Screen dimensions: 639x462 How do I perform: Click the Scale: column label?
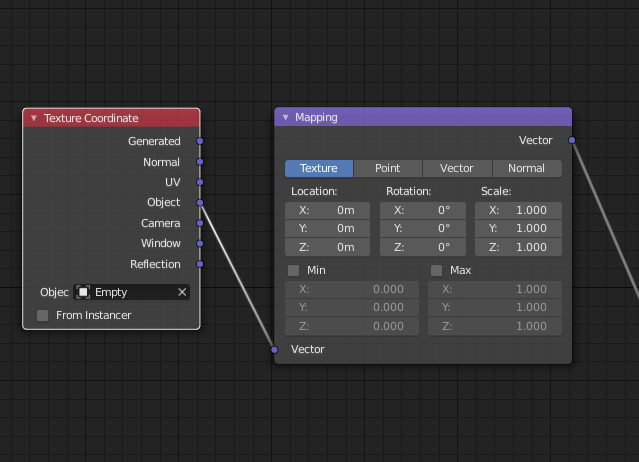(496, 191)
